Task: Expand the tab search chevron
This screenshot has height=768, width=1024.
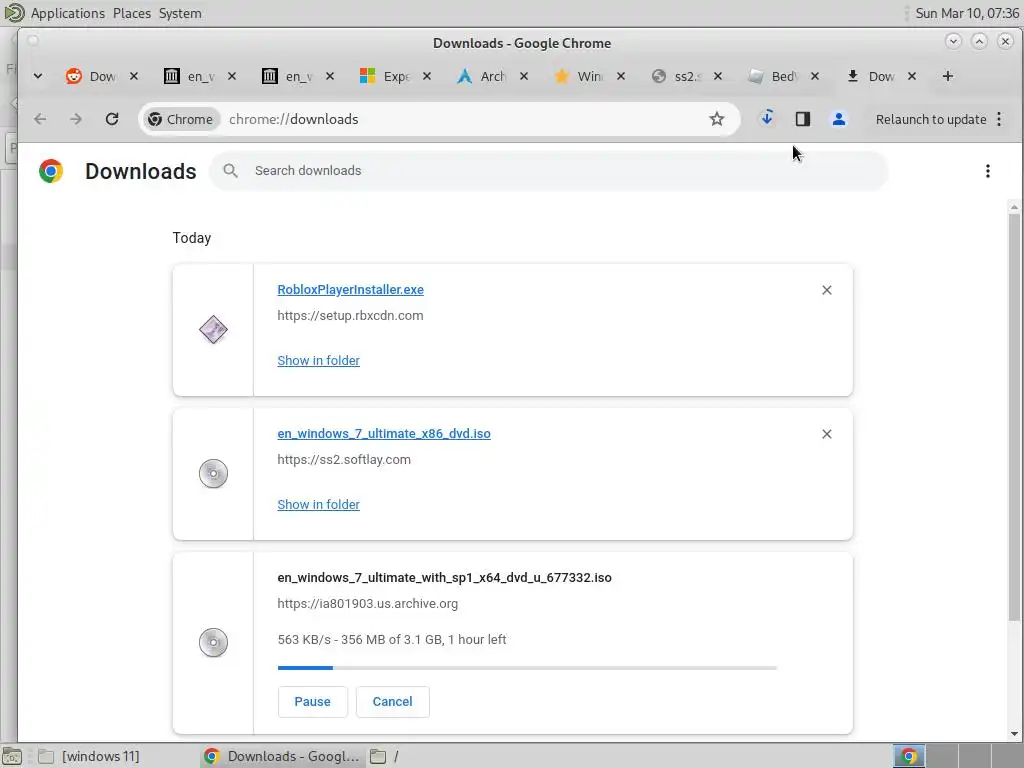Action: click(x=38, y=76)
